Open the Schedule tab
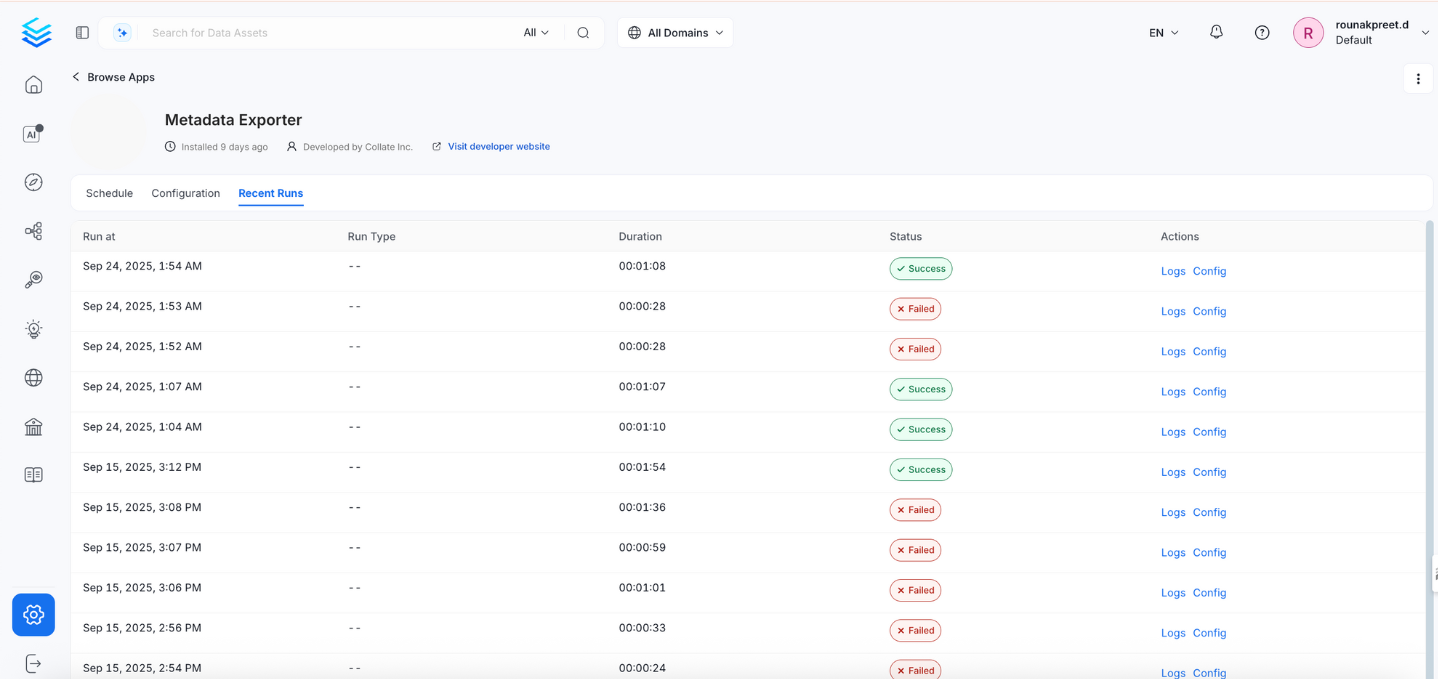This screenshot has height=679, width=1438. 109,193
